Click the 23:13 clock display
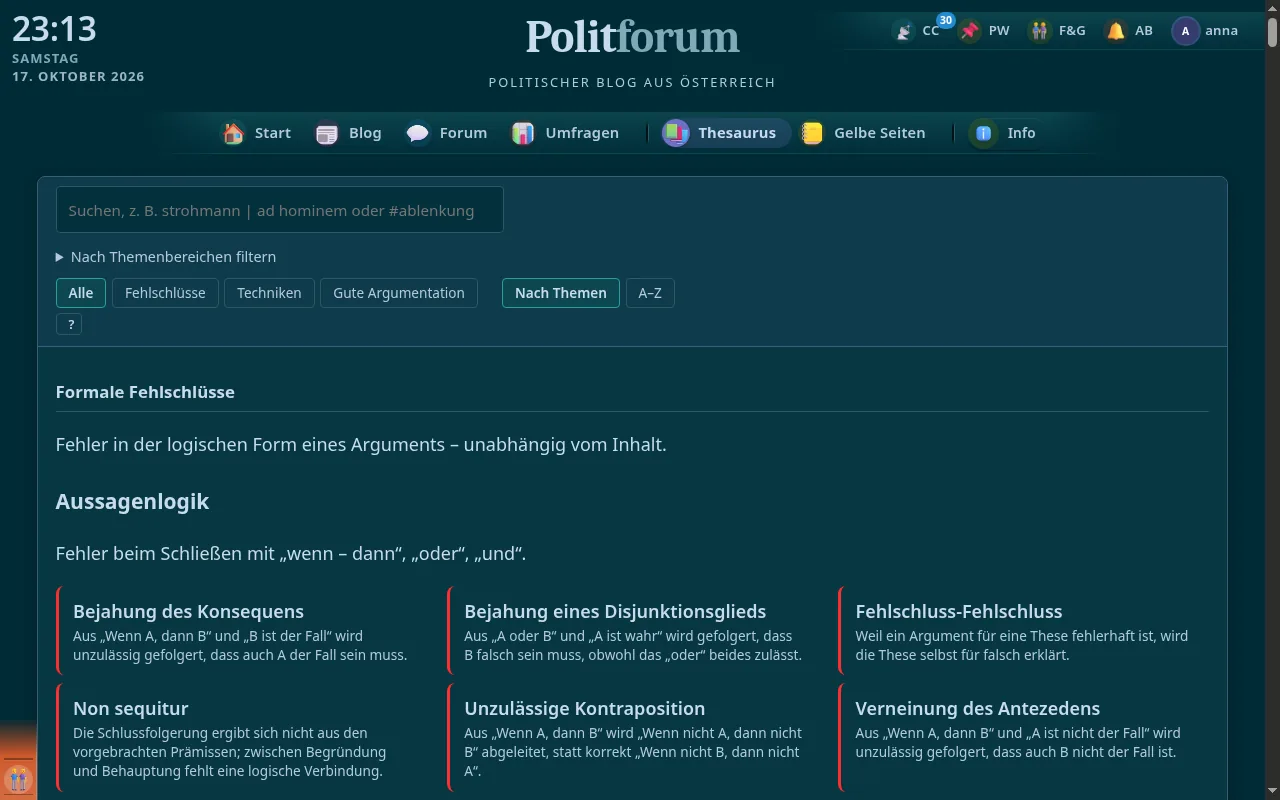This screenshot has height=800, width=1280. click(54, 29)
